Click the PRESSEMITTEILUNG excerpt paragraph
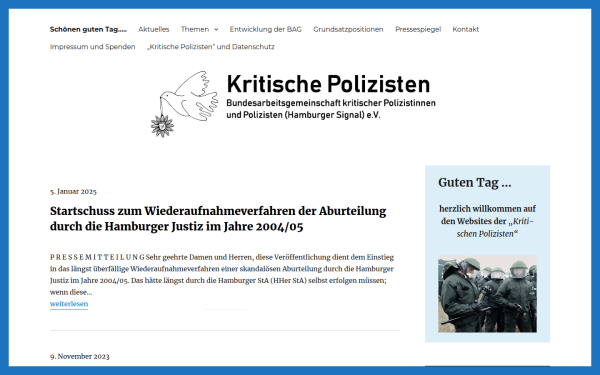 (x=222, y=274)
